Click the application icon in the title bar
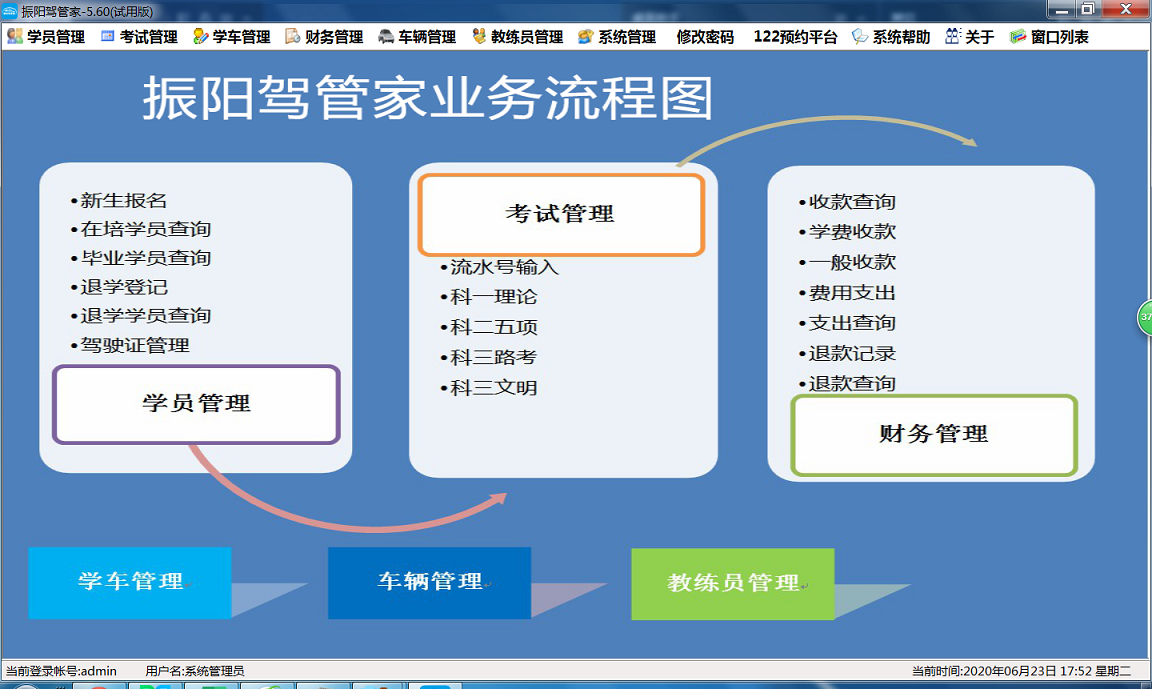The image size is (1152, 689). coord(8,9)
